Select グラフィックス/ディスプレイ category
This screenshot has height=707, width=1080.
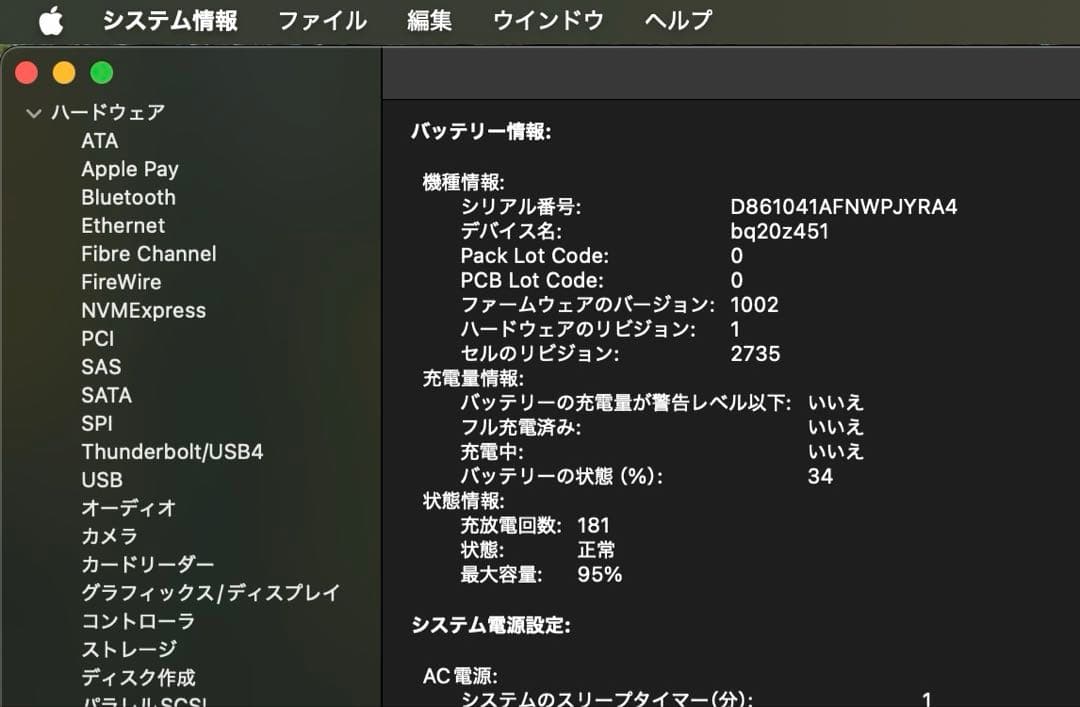(210, 592)
